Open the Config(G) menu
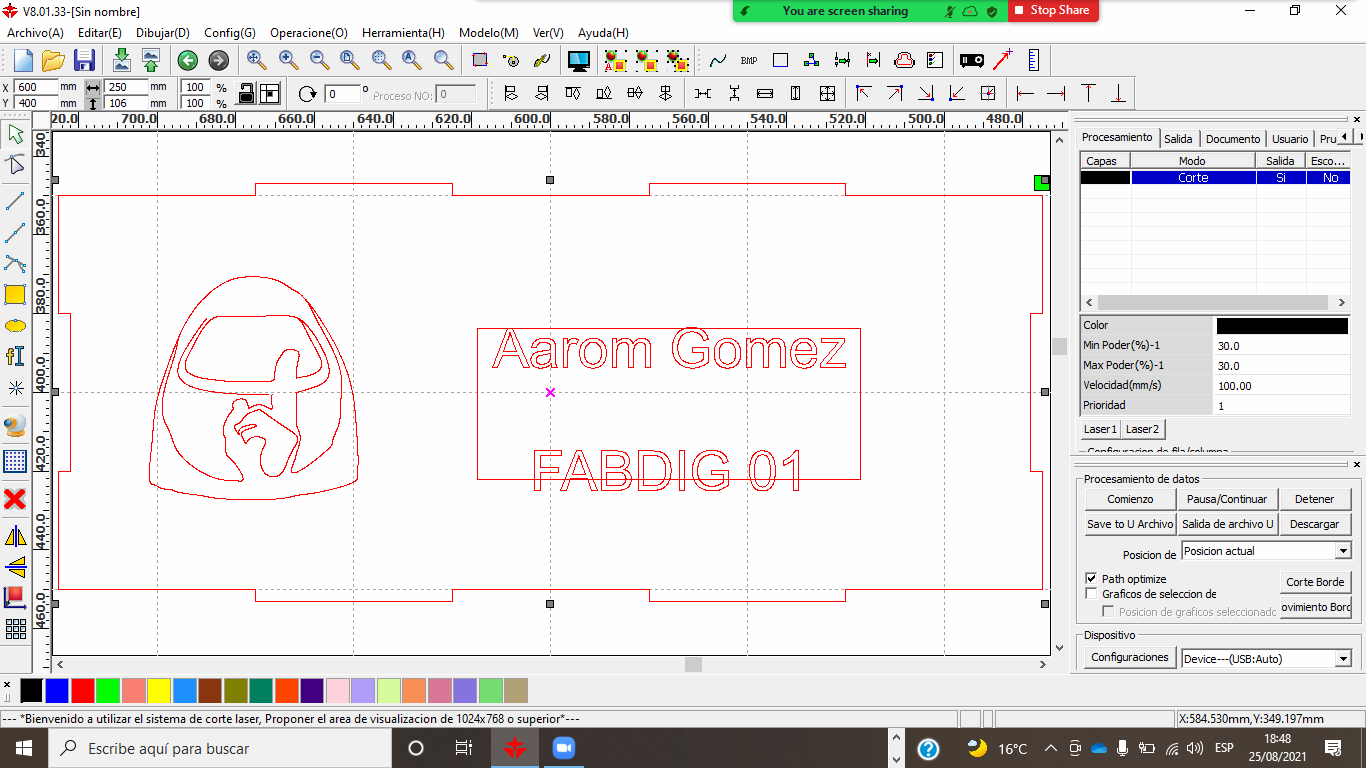The width and height of the screenshot is (1366, 768). (x=230, y=33)
